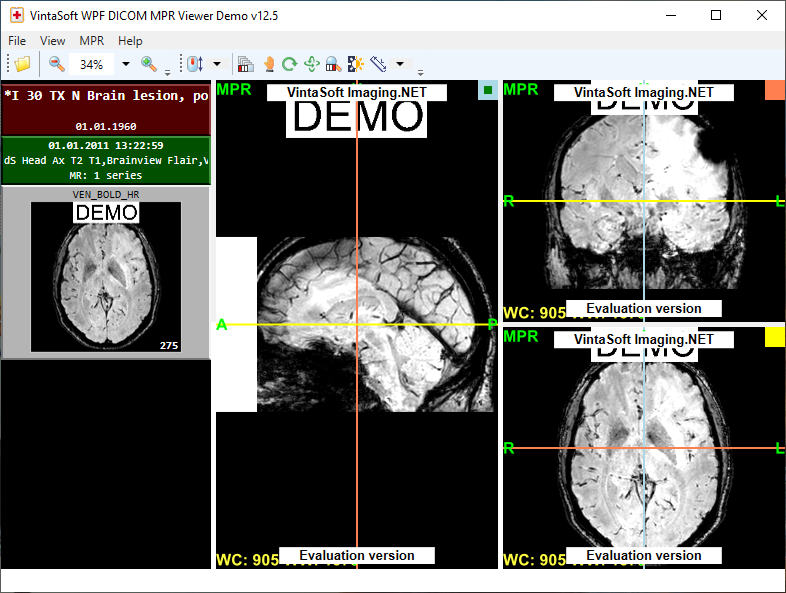
Task: Click the open folder icon in toolbar
Action: click(x=22, y=64)
